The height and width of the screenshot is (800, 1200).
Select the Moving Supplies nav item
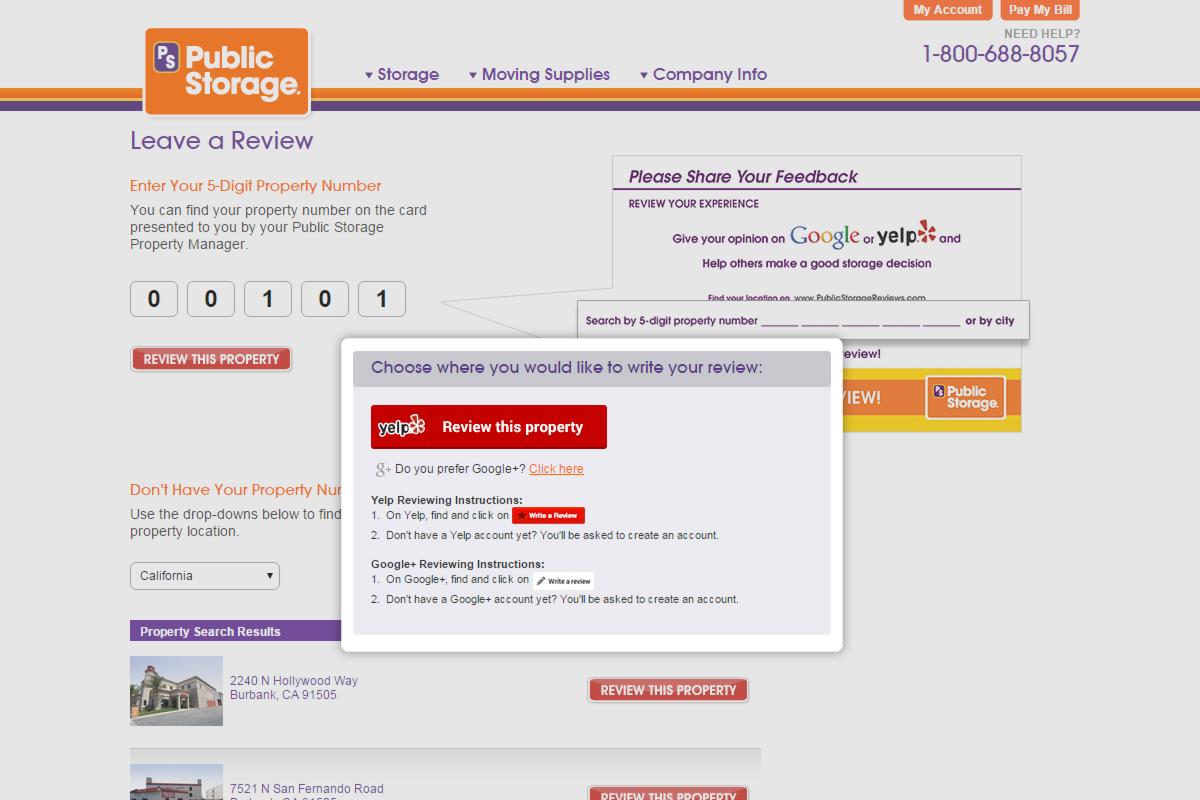(x=546, y=74)
